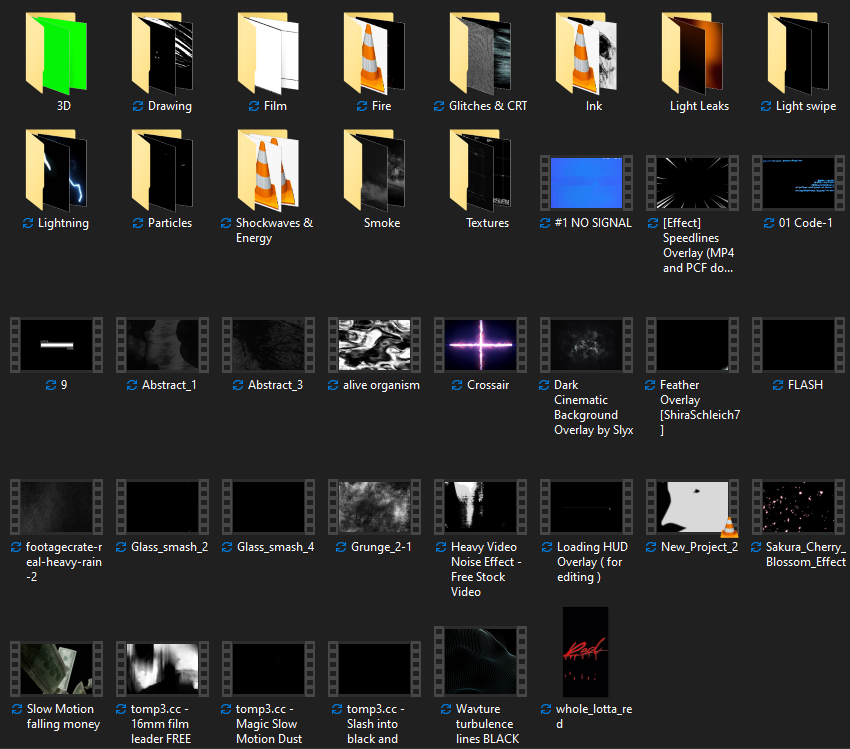Select the Slash into black video
This screenshot has height=749, width=850.
coord(375,669)
